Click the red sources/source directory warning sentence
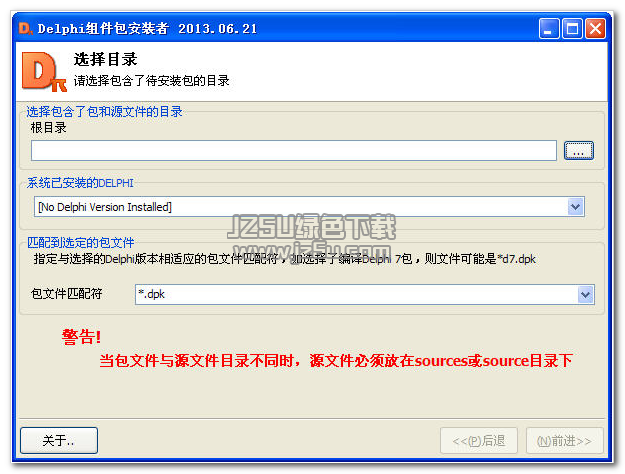Image resolution: width=625 pixels, height=474 pixels. tap(336, 361)
